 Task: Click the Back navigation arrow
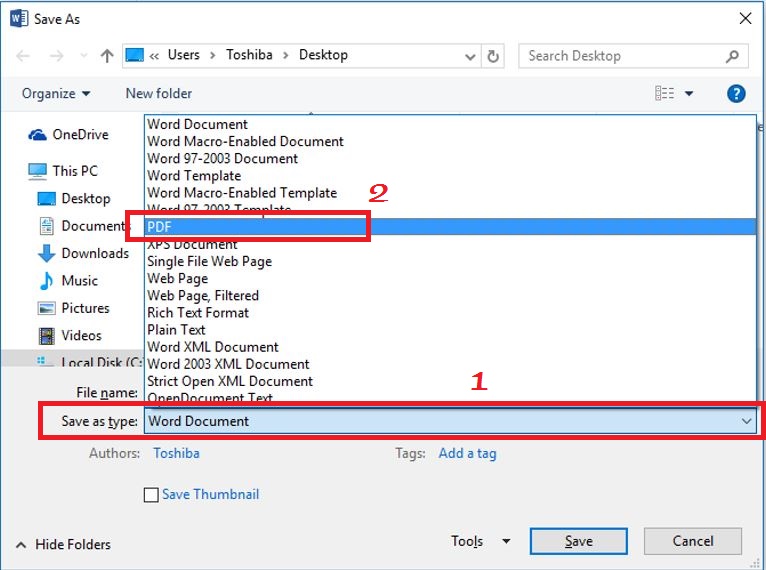23,56
